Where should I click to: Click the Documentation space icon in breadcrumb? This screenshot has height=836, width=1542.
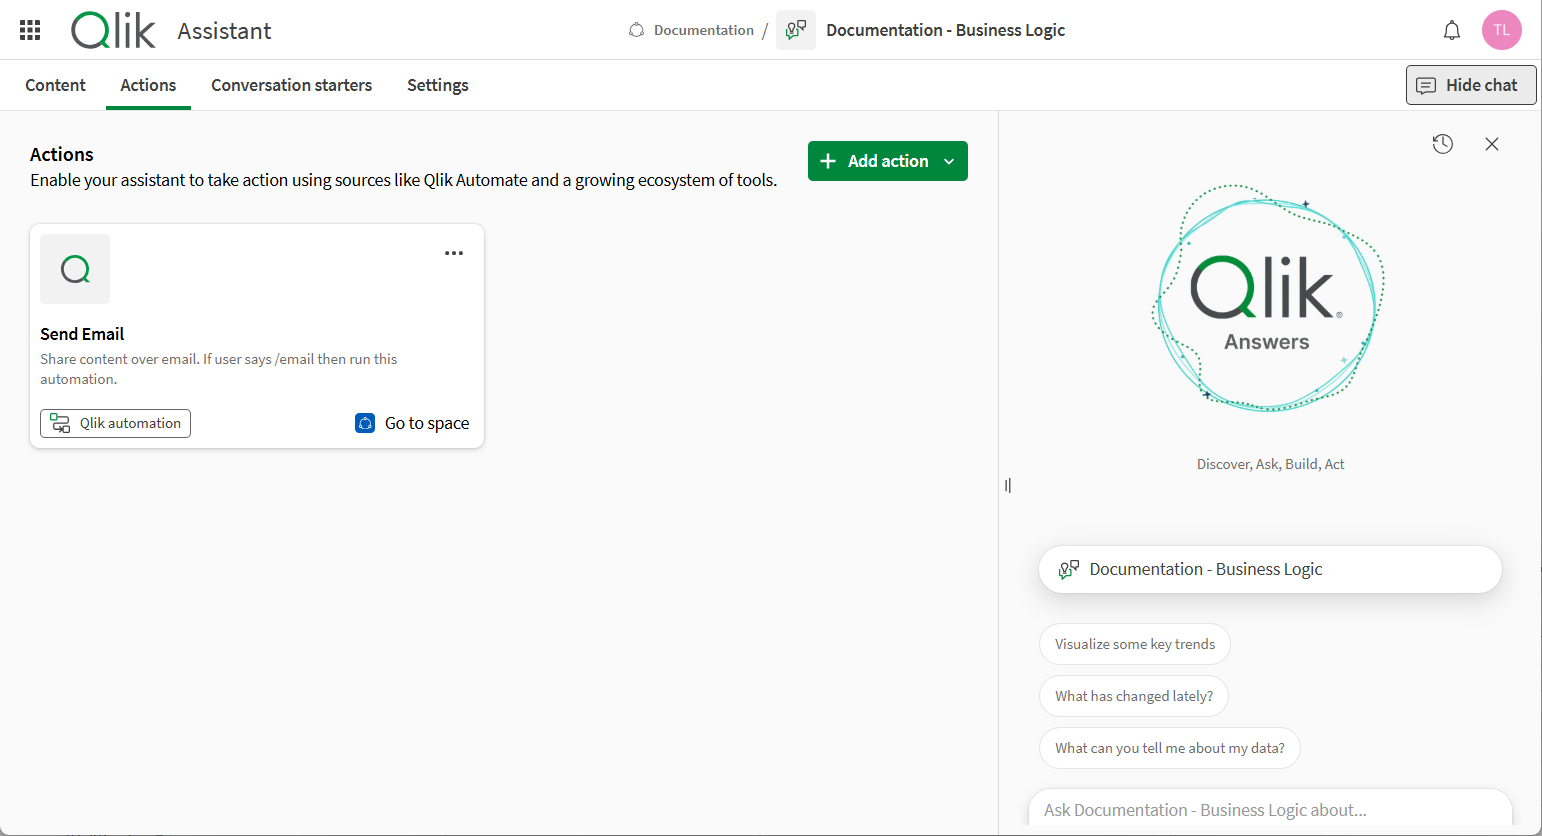click(636, 30)
